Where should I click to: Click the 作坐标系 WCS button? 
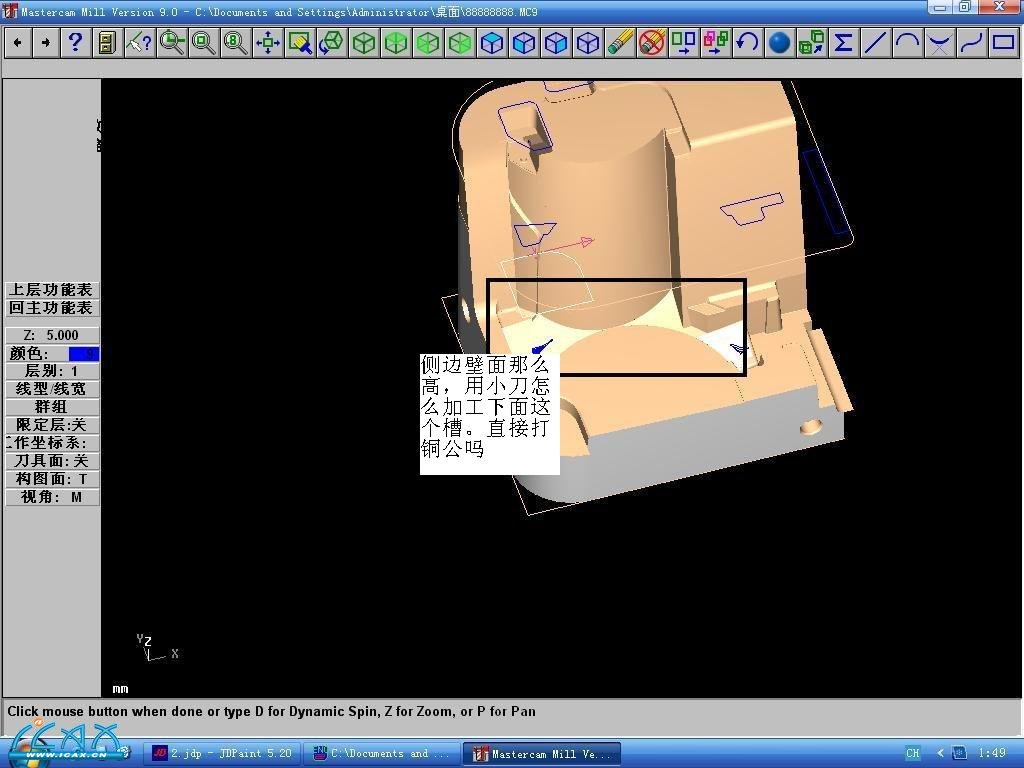coord(52,443)
